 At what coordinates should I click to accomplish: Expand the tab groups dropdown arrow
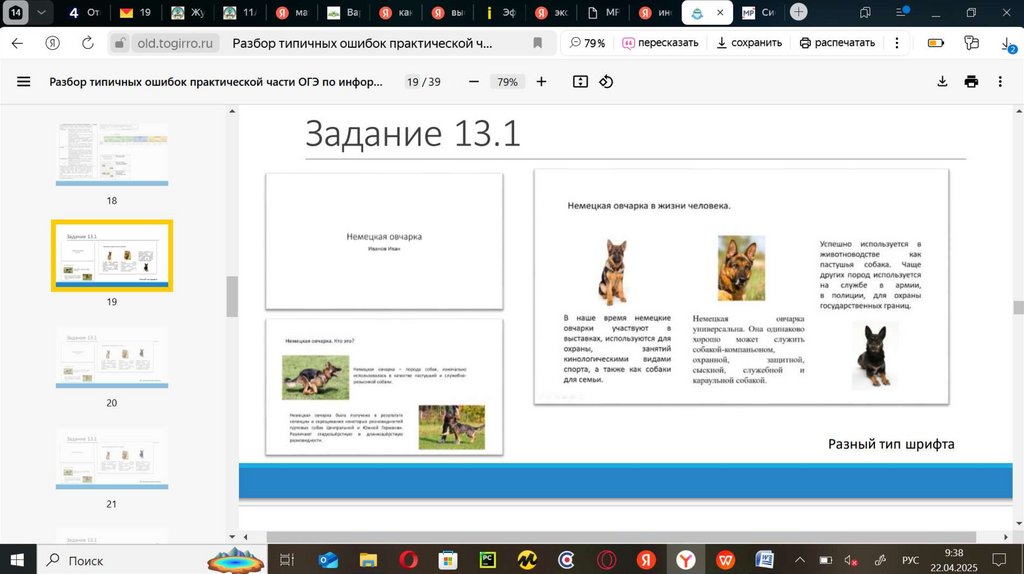[x=41, y=13]
